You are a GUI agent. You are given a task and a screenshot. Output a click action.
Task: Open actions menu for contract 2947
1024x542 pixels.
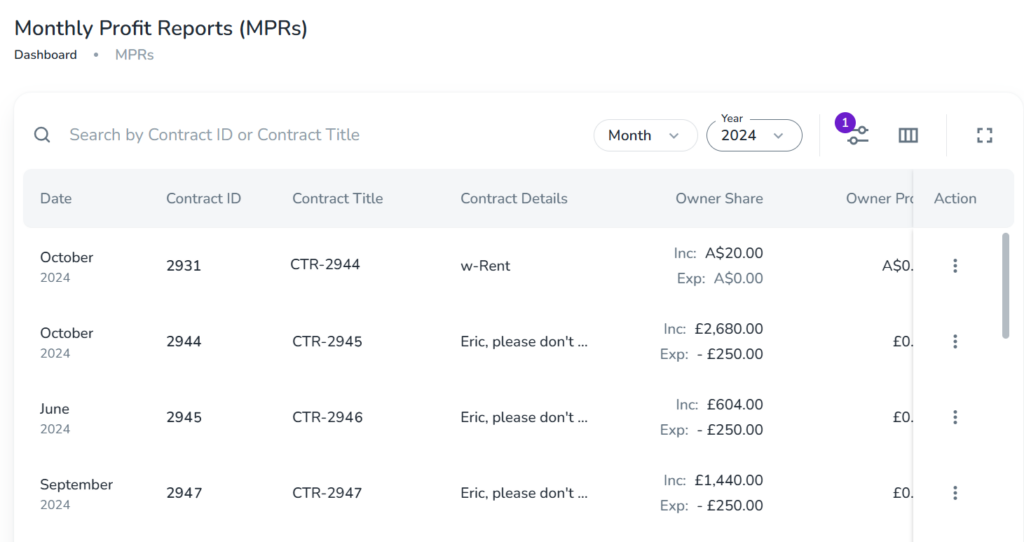click(955, 493)
